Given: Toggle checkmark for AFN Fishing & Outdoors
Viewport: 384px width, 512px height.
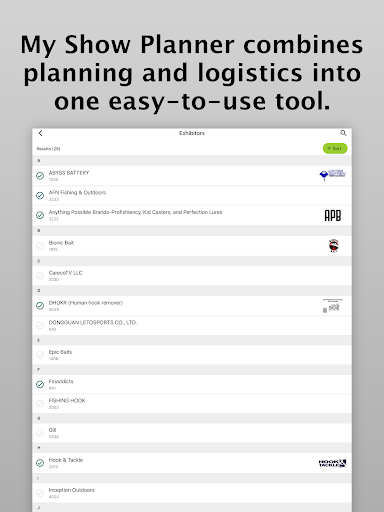Looking at the screenshot, I should pos(40,195).
